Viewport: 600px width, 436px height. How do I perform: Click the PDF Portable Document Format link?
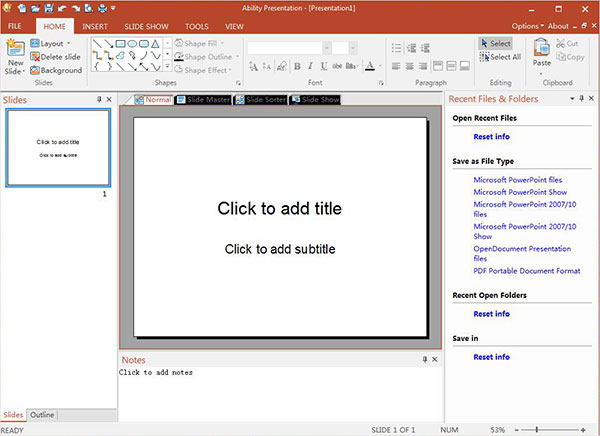pyautogui.click(x=526, y=271)
